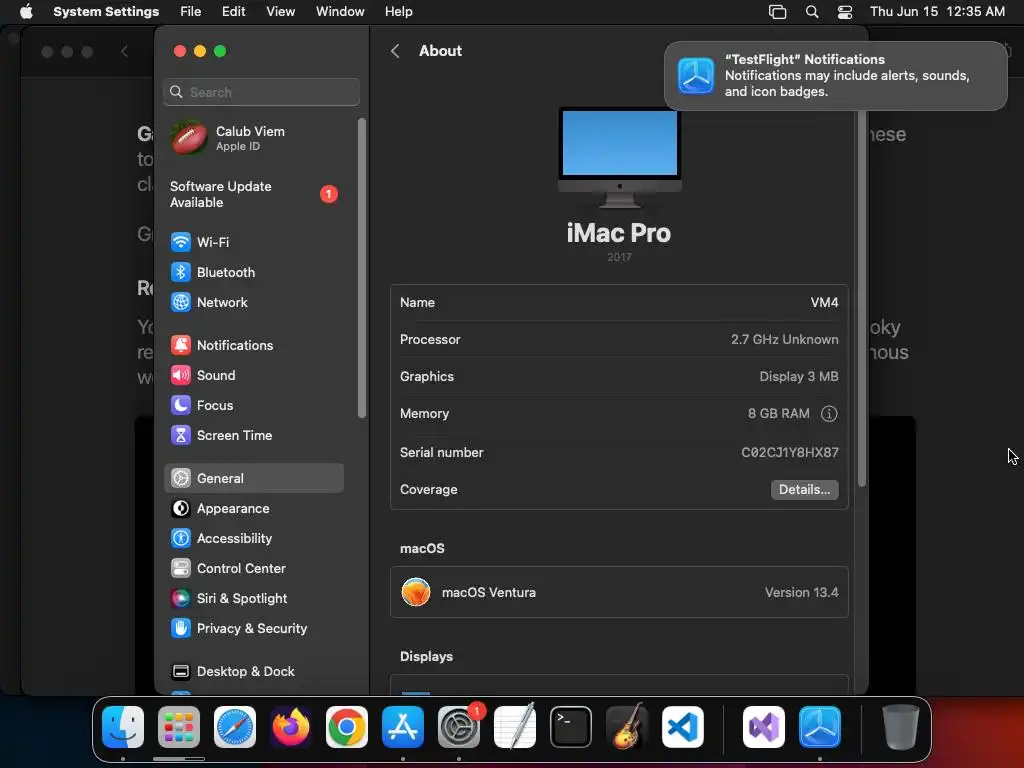The image size is (1024, 768).
Task: Open Privacy & Security settings
Action: [254, 628]
